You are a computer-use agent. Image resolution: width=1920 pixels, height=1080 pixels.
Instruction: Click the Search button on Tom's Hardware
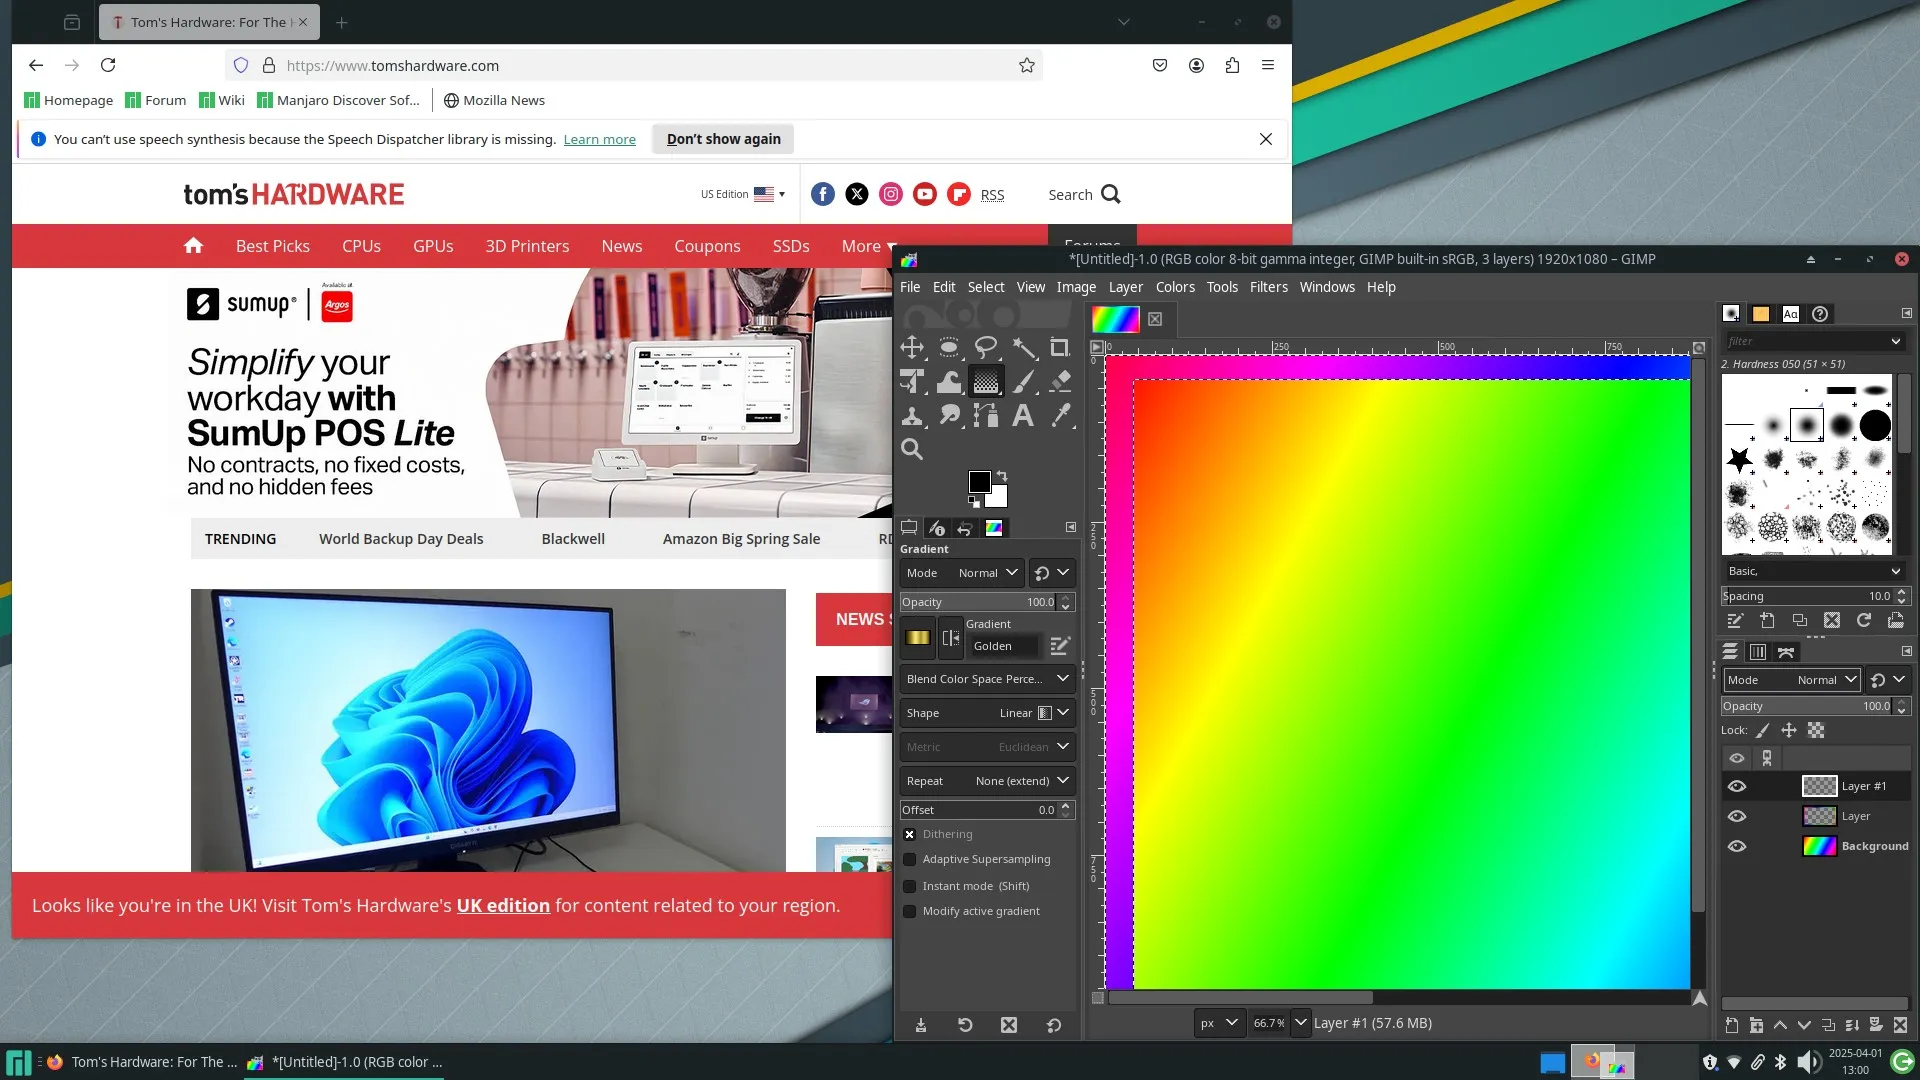pos(1084,194)
